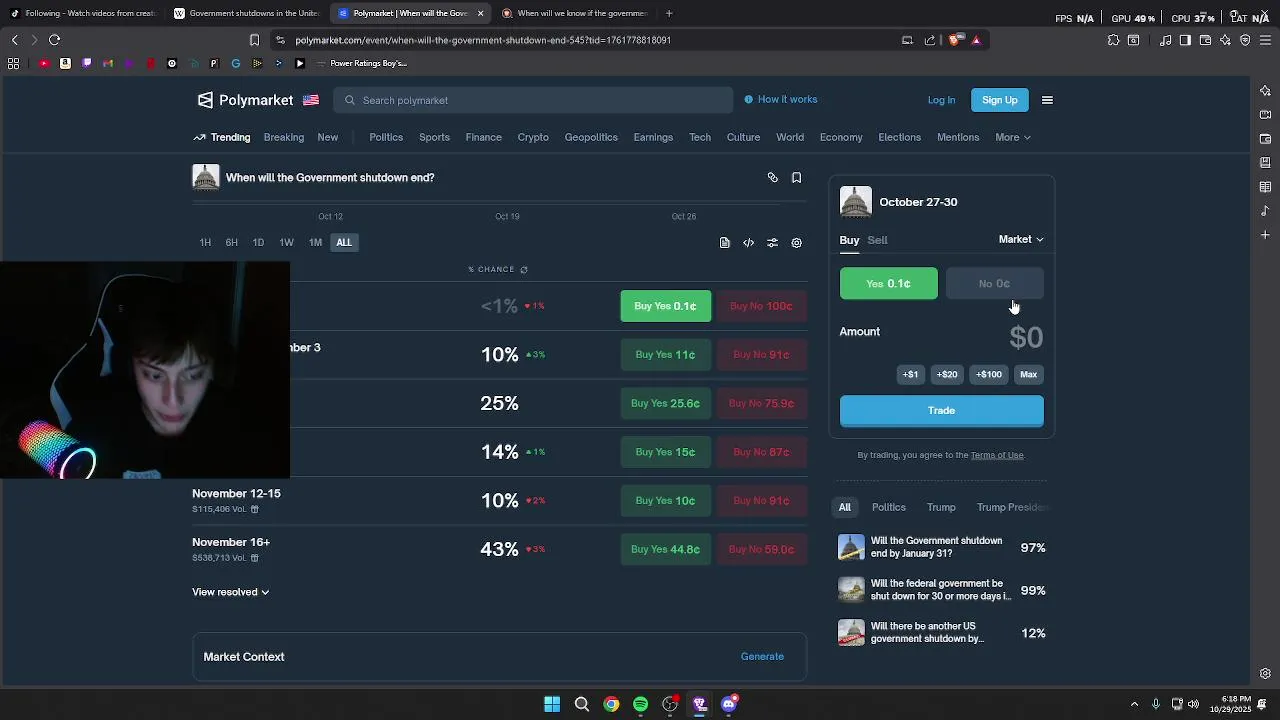The image size is (1280, 720).
Task: Open the Breaking category
Action: 284,137
